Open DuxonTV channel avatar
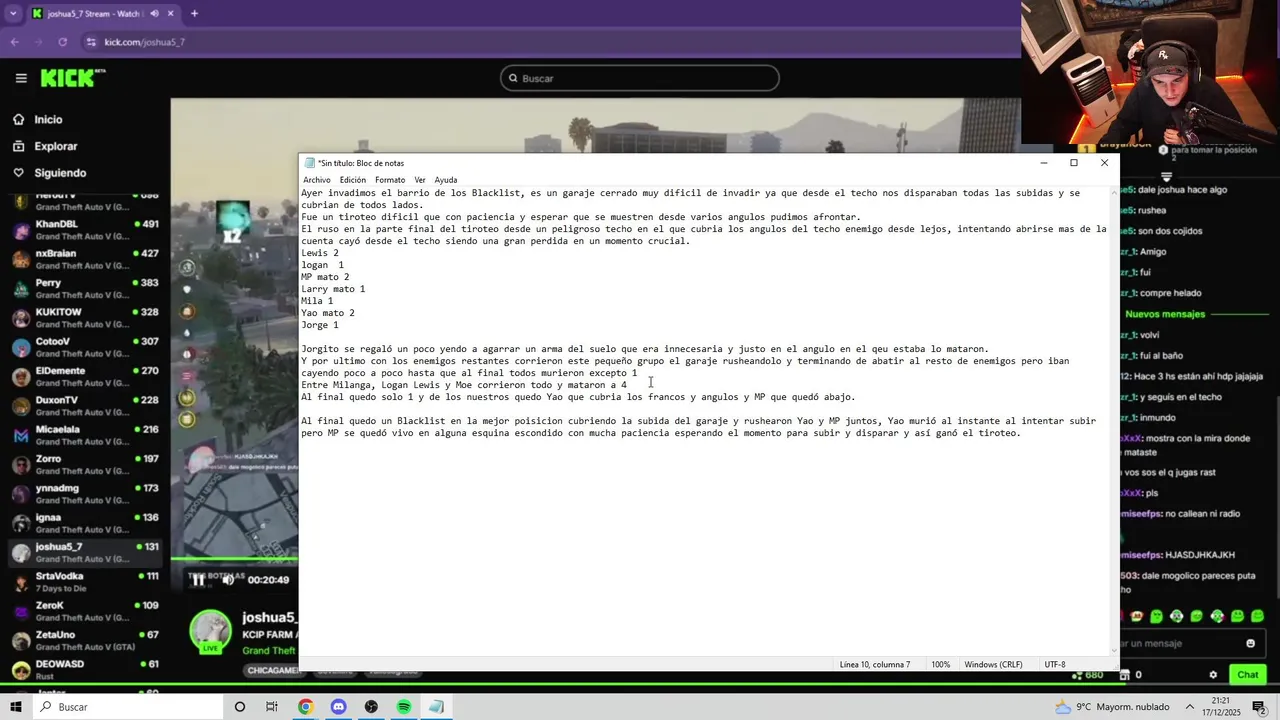 coord(21,406)
